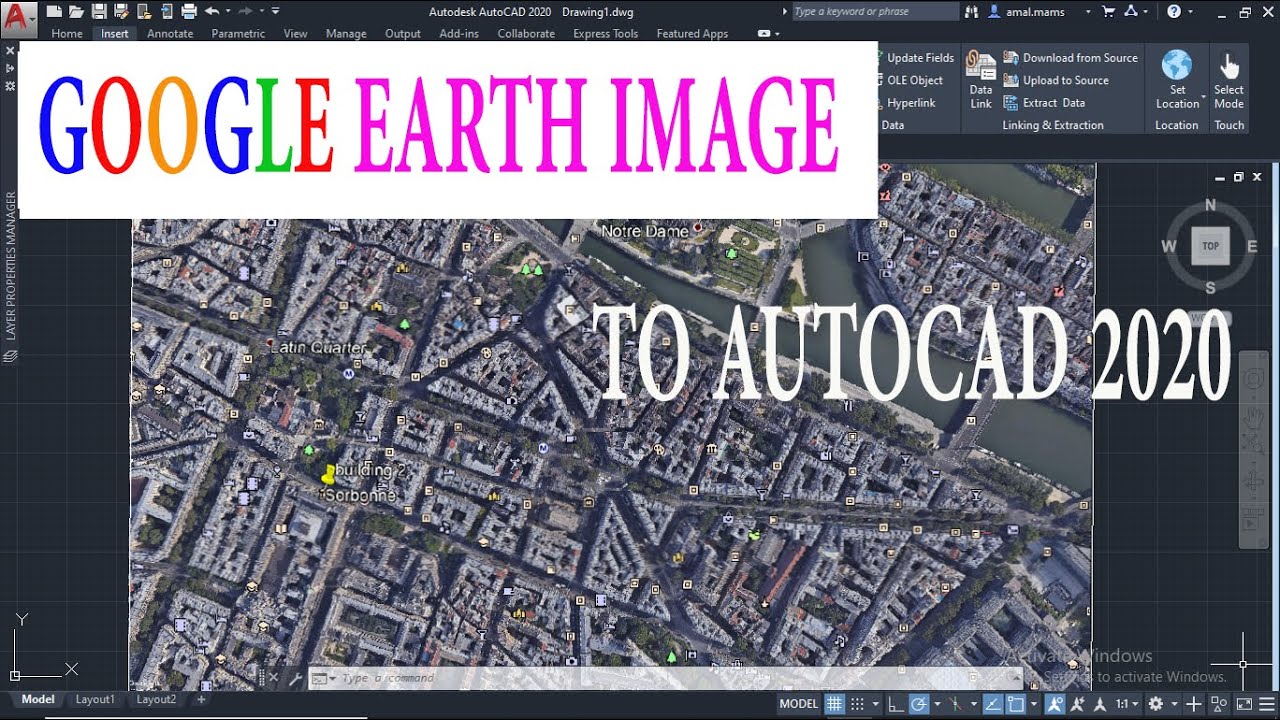Click the OLE Object button
The height and width of the screenshot is (720, 1280).
(x=911, y=80)
